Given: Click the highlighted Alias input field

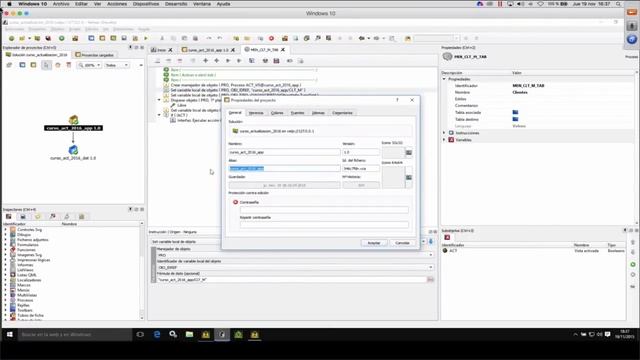Looking at the screenshot, I should [284, 168].
